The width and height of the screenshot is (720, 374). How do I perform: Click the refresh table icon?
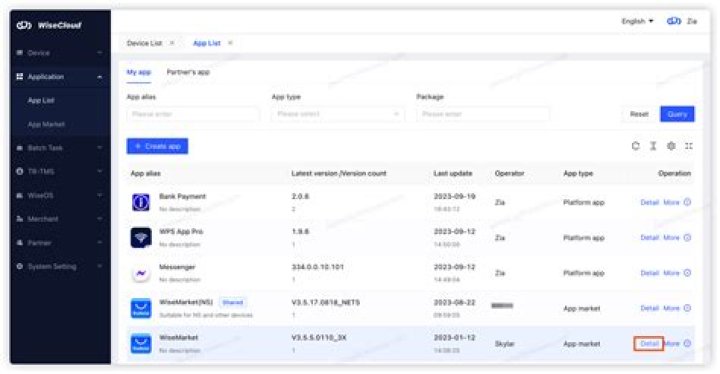click(636, 146)
